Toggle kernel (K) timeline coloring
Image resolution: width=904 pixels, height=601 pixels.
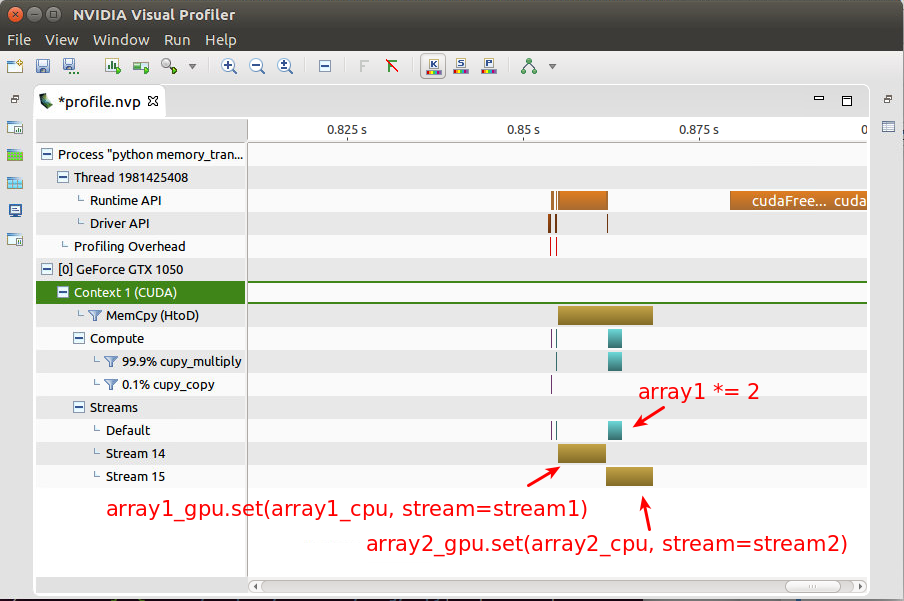433,66
